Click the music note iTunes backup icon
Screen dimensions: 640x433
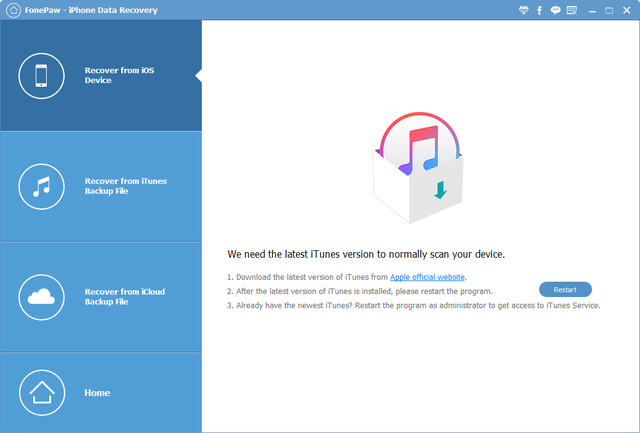pos(42,186)
